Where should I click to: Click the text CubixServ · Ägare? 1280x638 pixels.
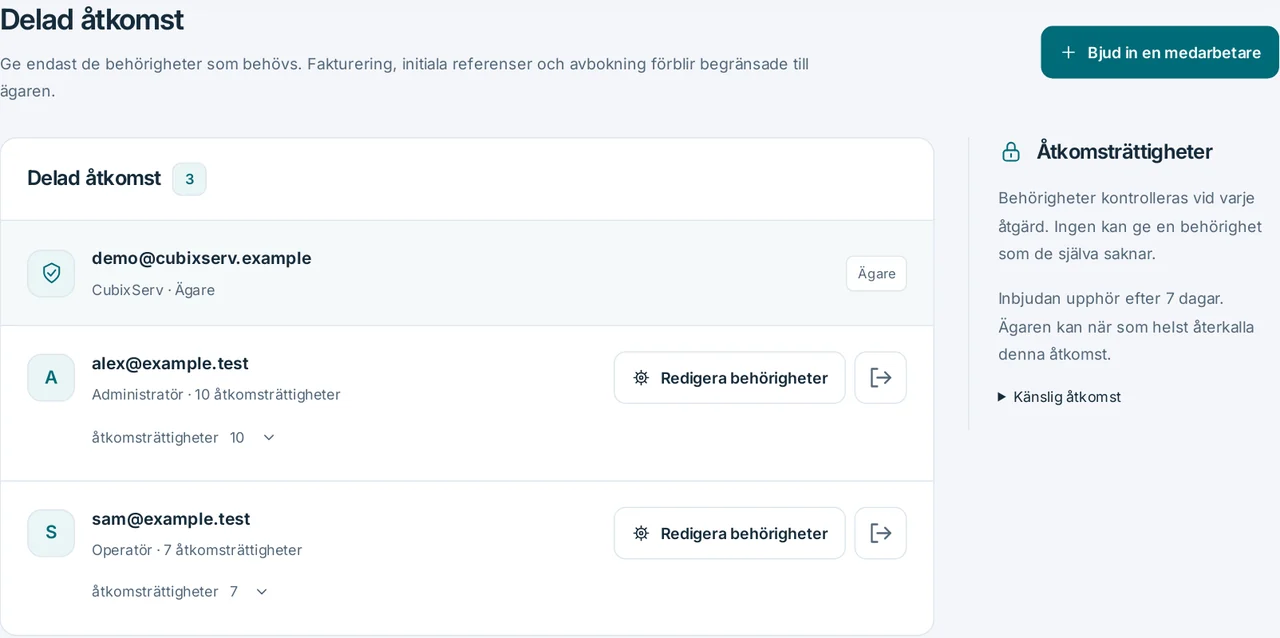point(153,290)
